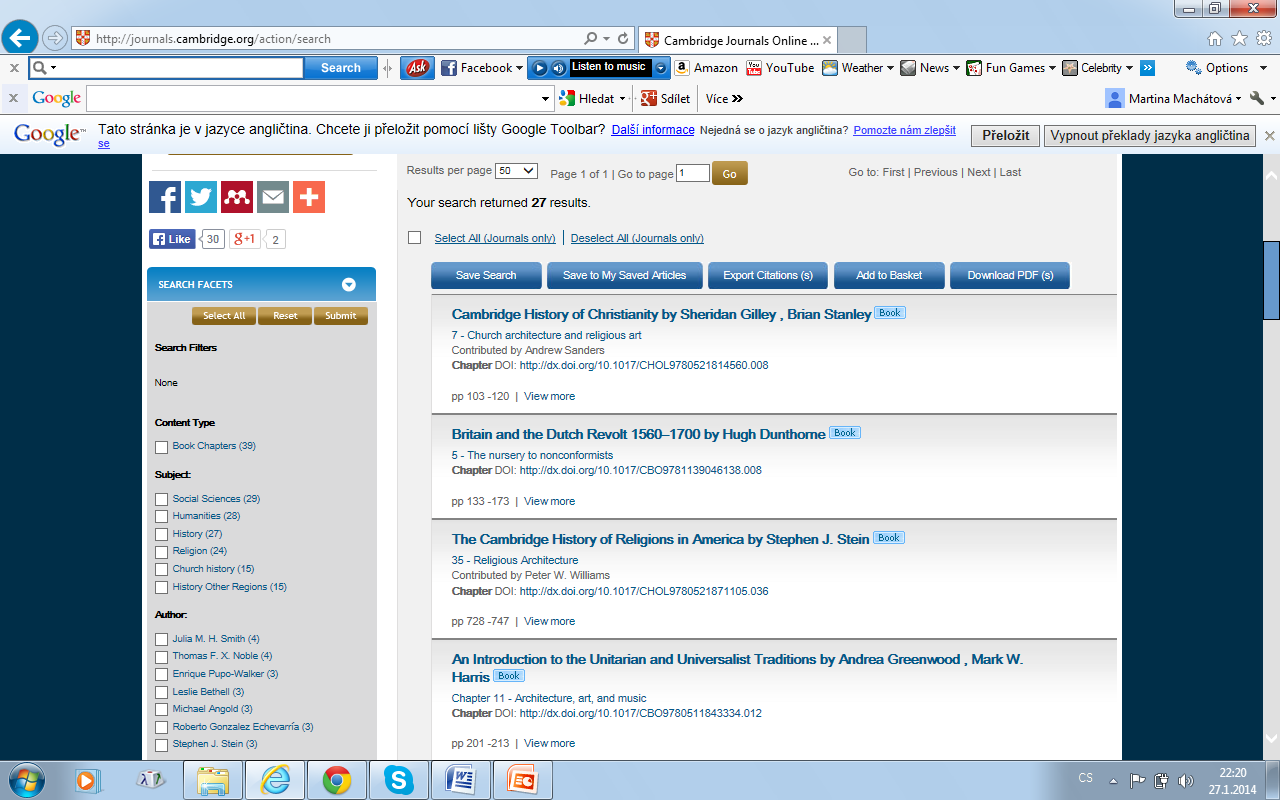The width and height of the screenshot is (1280, 800).
Task: Click the browser Back arrow button
Action: click(x=20, y=38)
